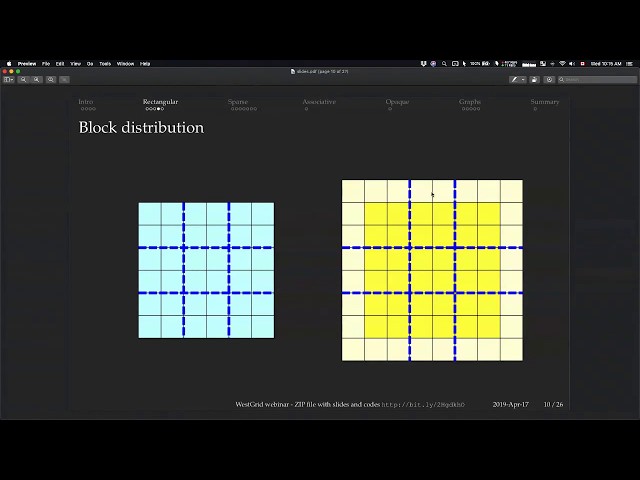
Task: Expand the highlight color dropdown arrow
Action: point(523,80)
